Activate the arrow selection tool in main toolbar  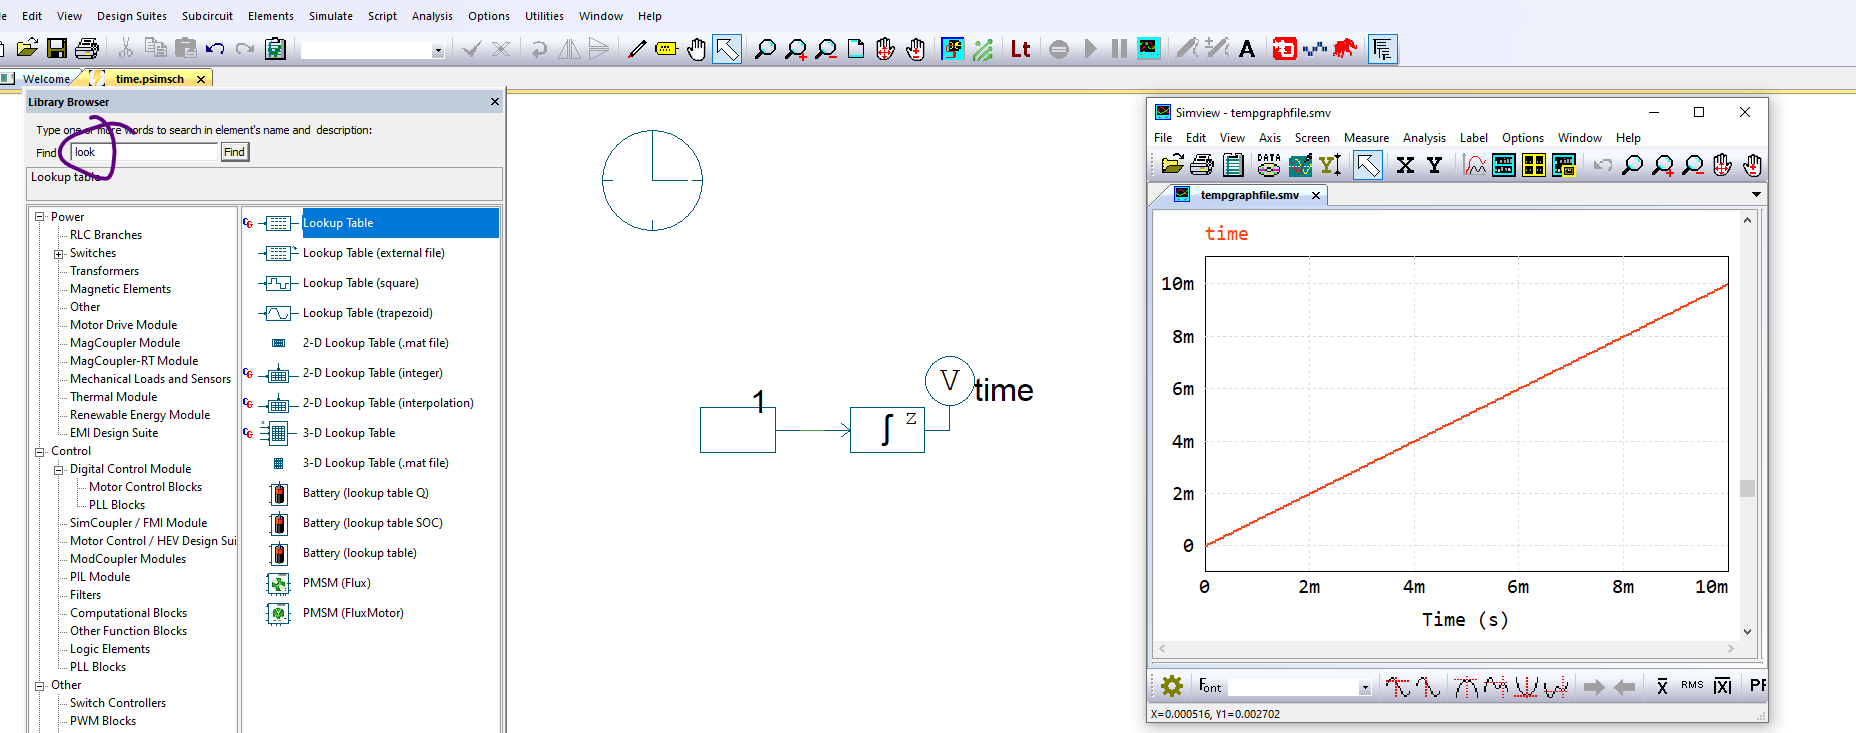727,48
